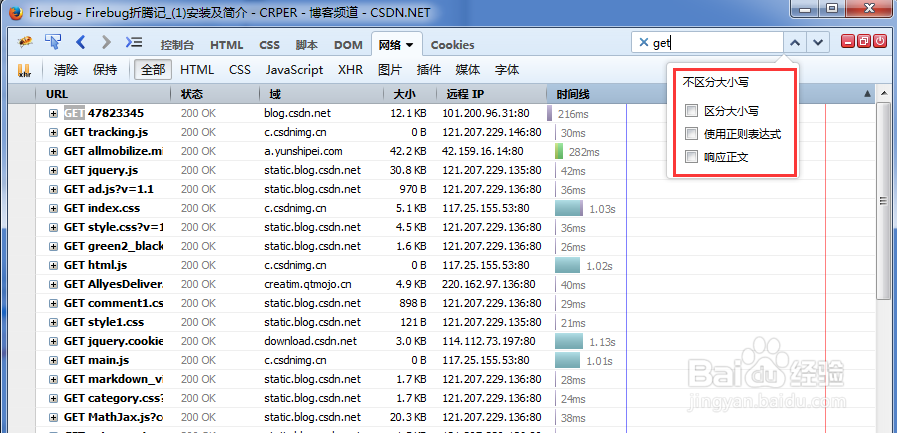Sort by the 域 column header
The image size is (897, 433).
pyautogui.click(x=322, y=94)
